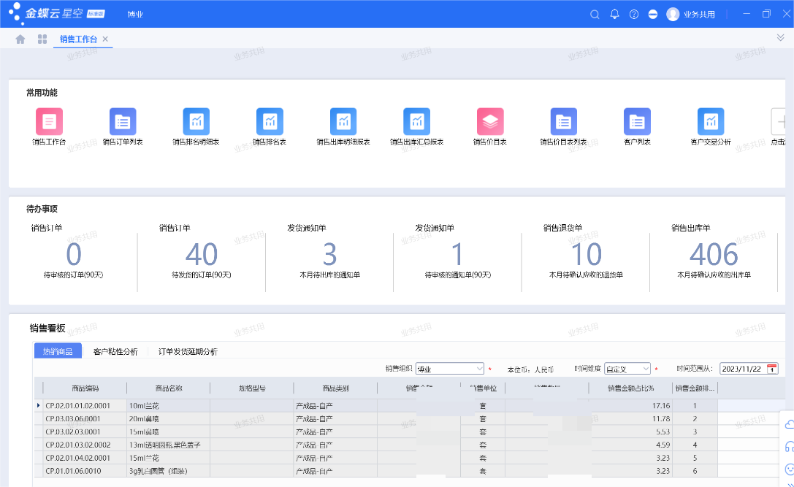Image resolution: width=794 pixels, height=487 pixels.
Task: Open the app grid menu icon
Action: [x=42, y=39]
